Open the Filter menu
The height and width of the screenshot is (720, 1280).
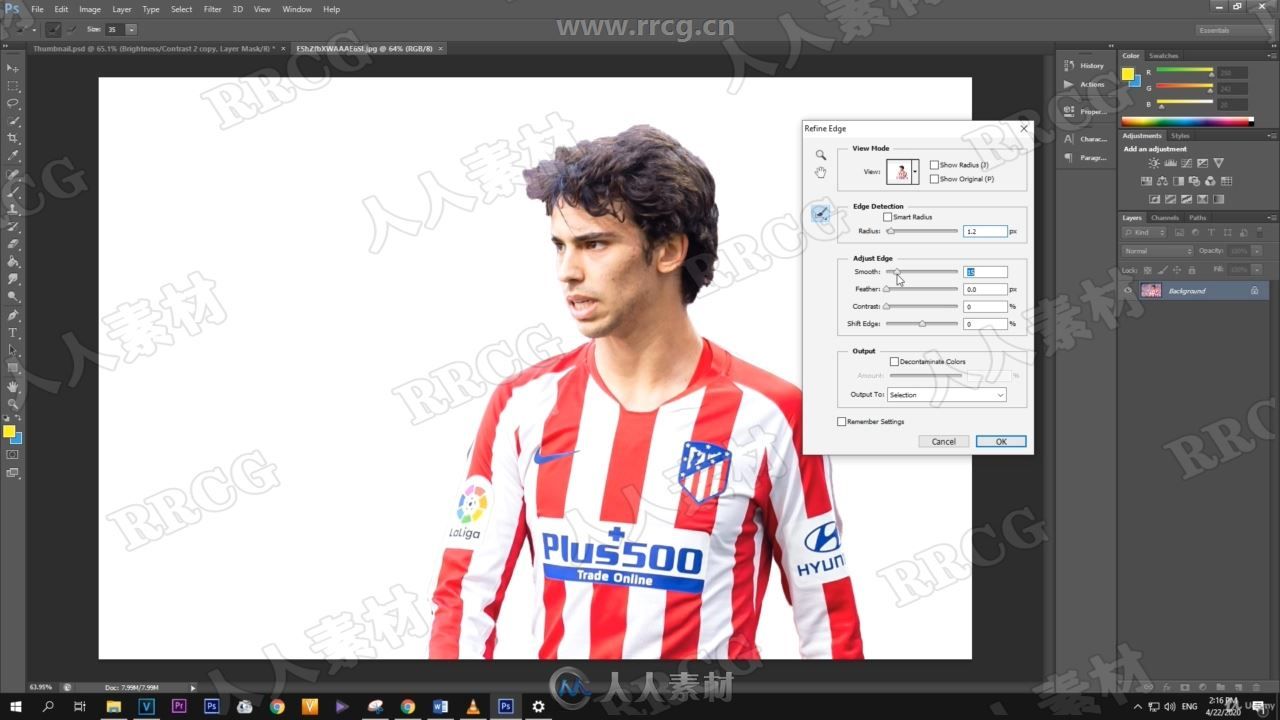(213, 9)
